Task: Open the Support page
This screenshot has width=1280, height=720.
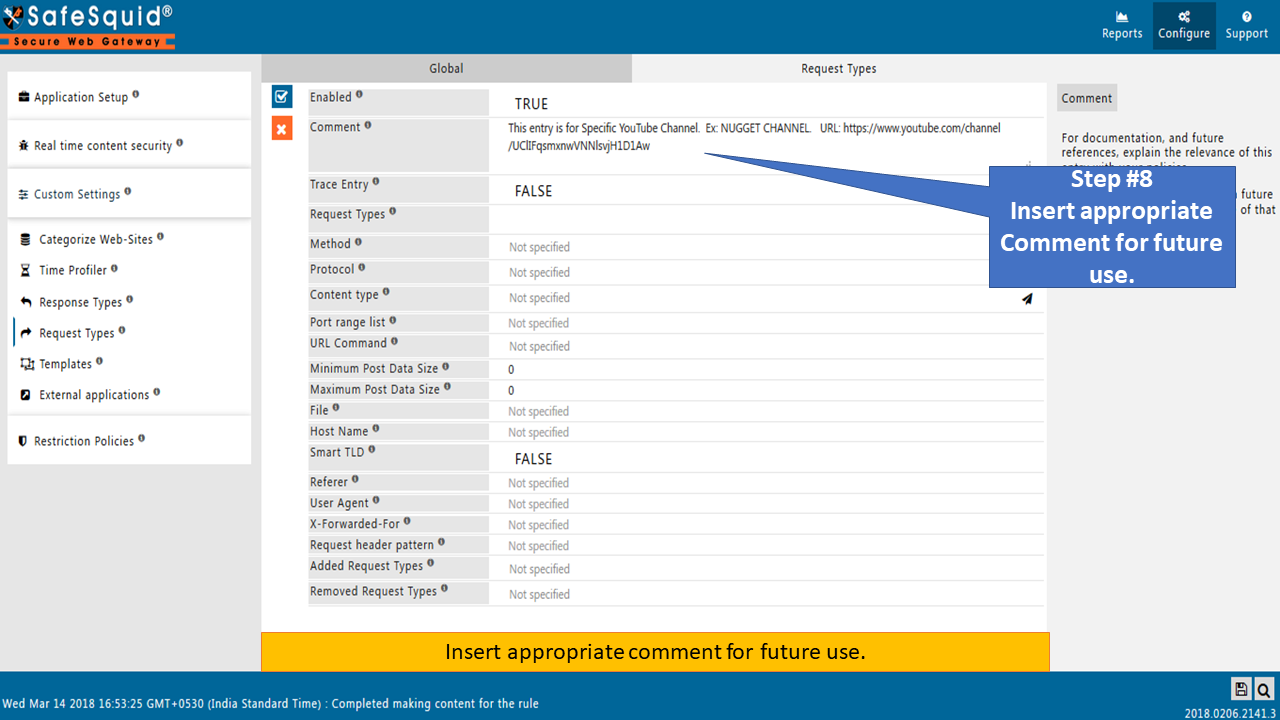Action: click(1247, 26)
